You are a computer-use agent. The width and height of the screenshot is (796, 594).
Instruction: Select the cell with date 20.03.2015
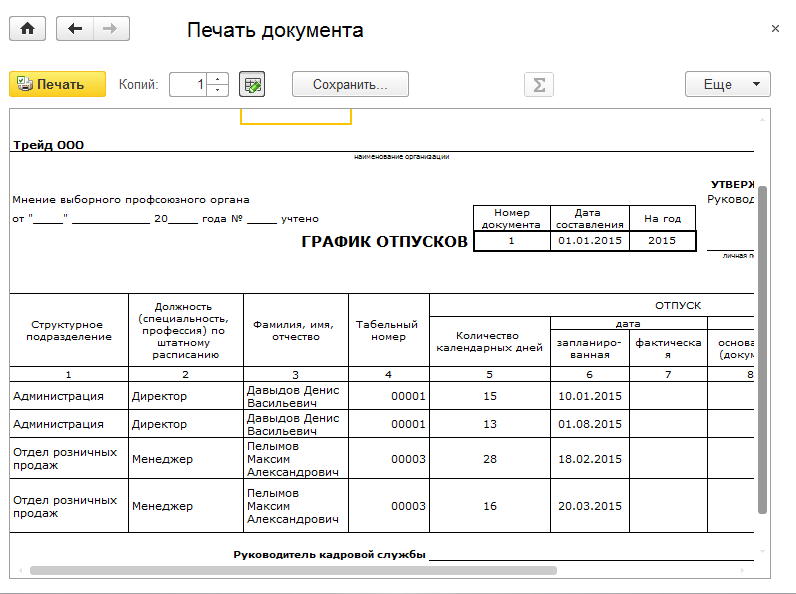coord(589,506)
